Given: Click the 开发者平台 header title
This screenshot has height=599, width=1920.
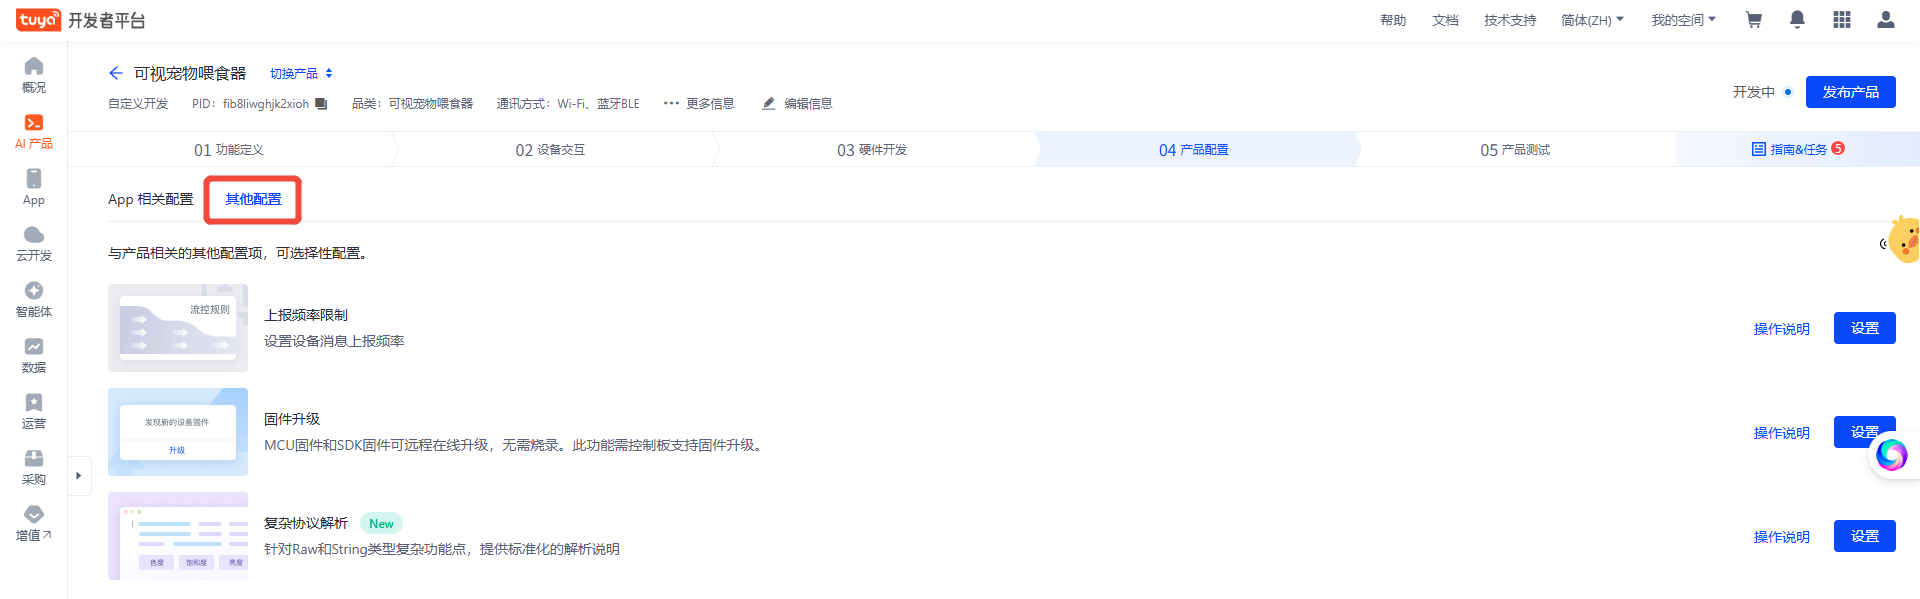Looking at the screenshot, I should (x=107, y=20).
